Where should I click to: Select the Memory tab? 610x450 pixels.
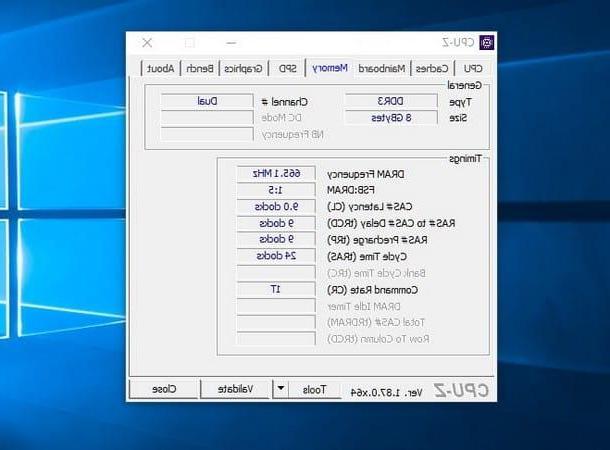(330, 68)
